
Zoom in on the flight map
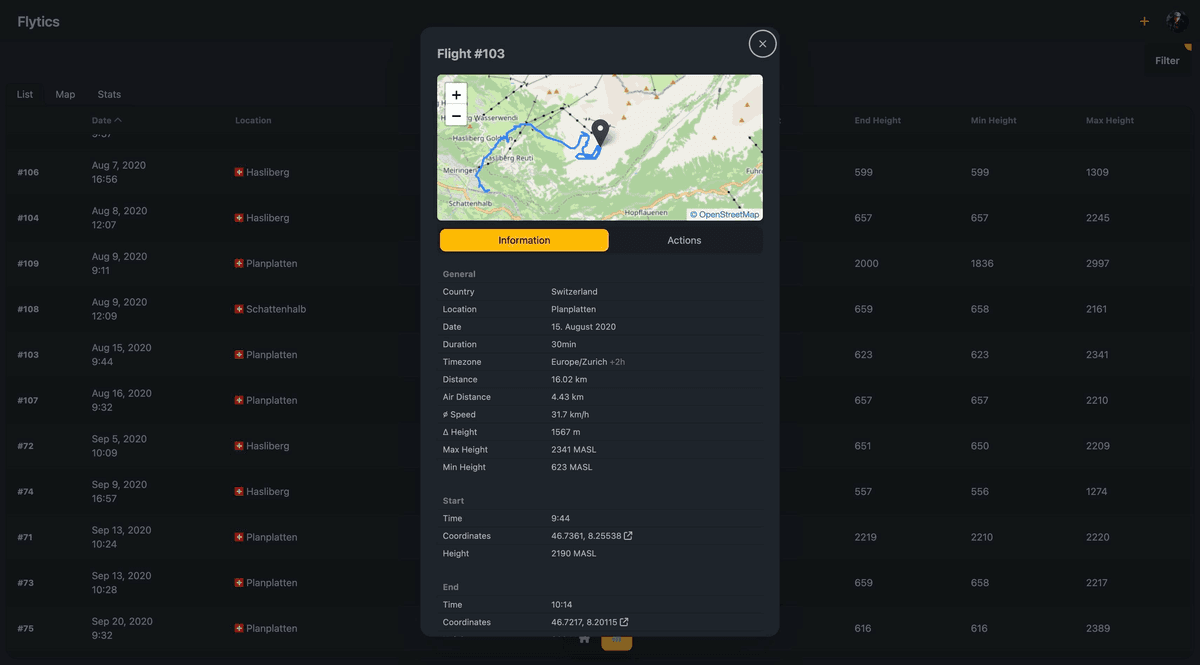point(456,95)
